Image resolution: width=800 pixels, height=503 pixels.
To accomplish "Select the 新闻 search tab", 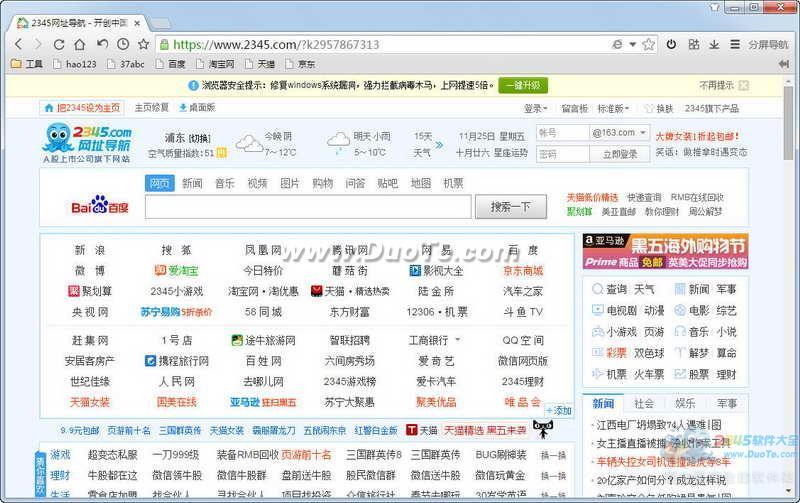I will pyautogui.click(x=192, y=183).
